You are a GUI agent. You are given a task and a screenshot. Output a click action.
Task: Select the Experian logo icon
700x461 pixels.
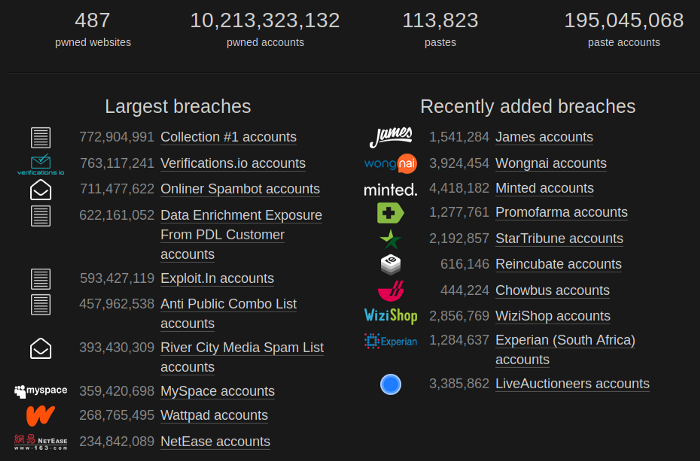click(x=391, y=341)
